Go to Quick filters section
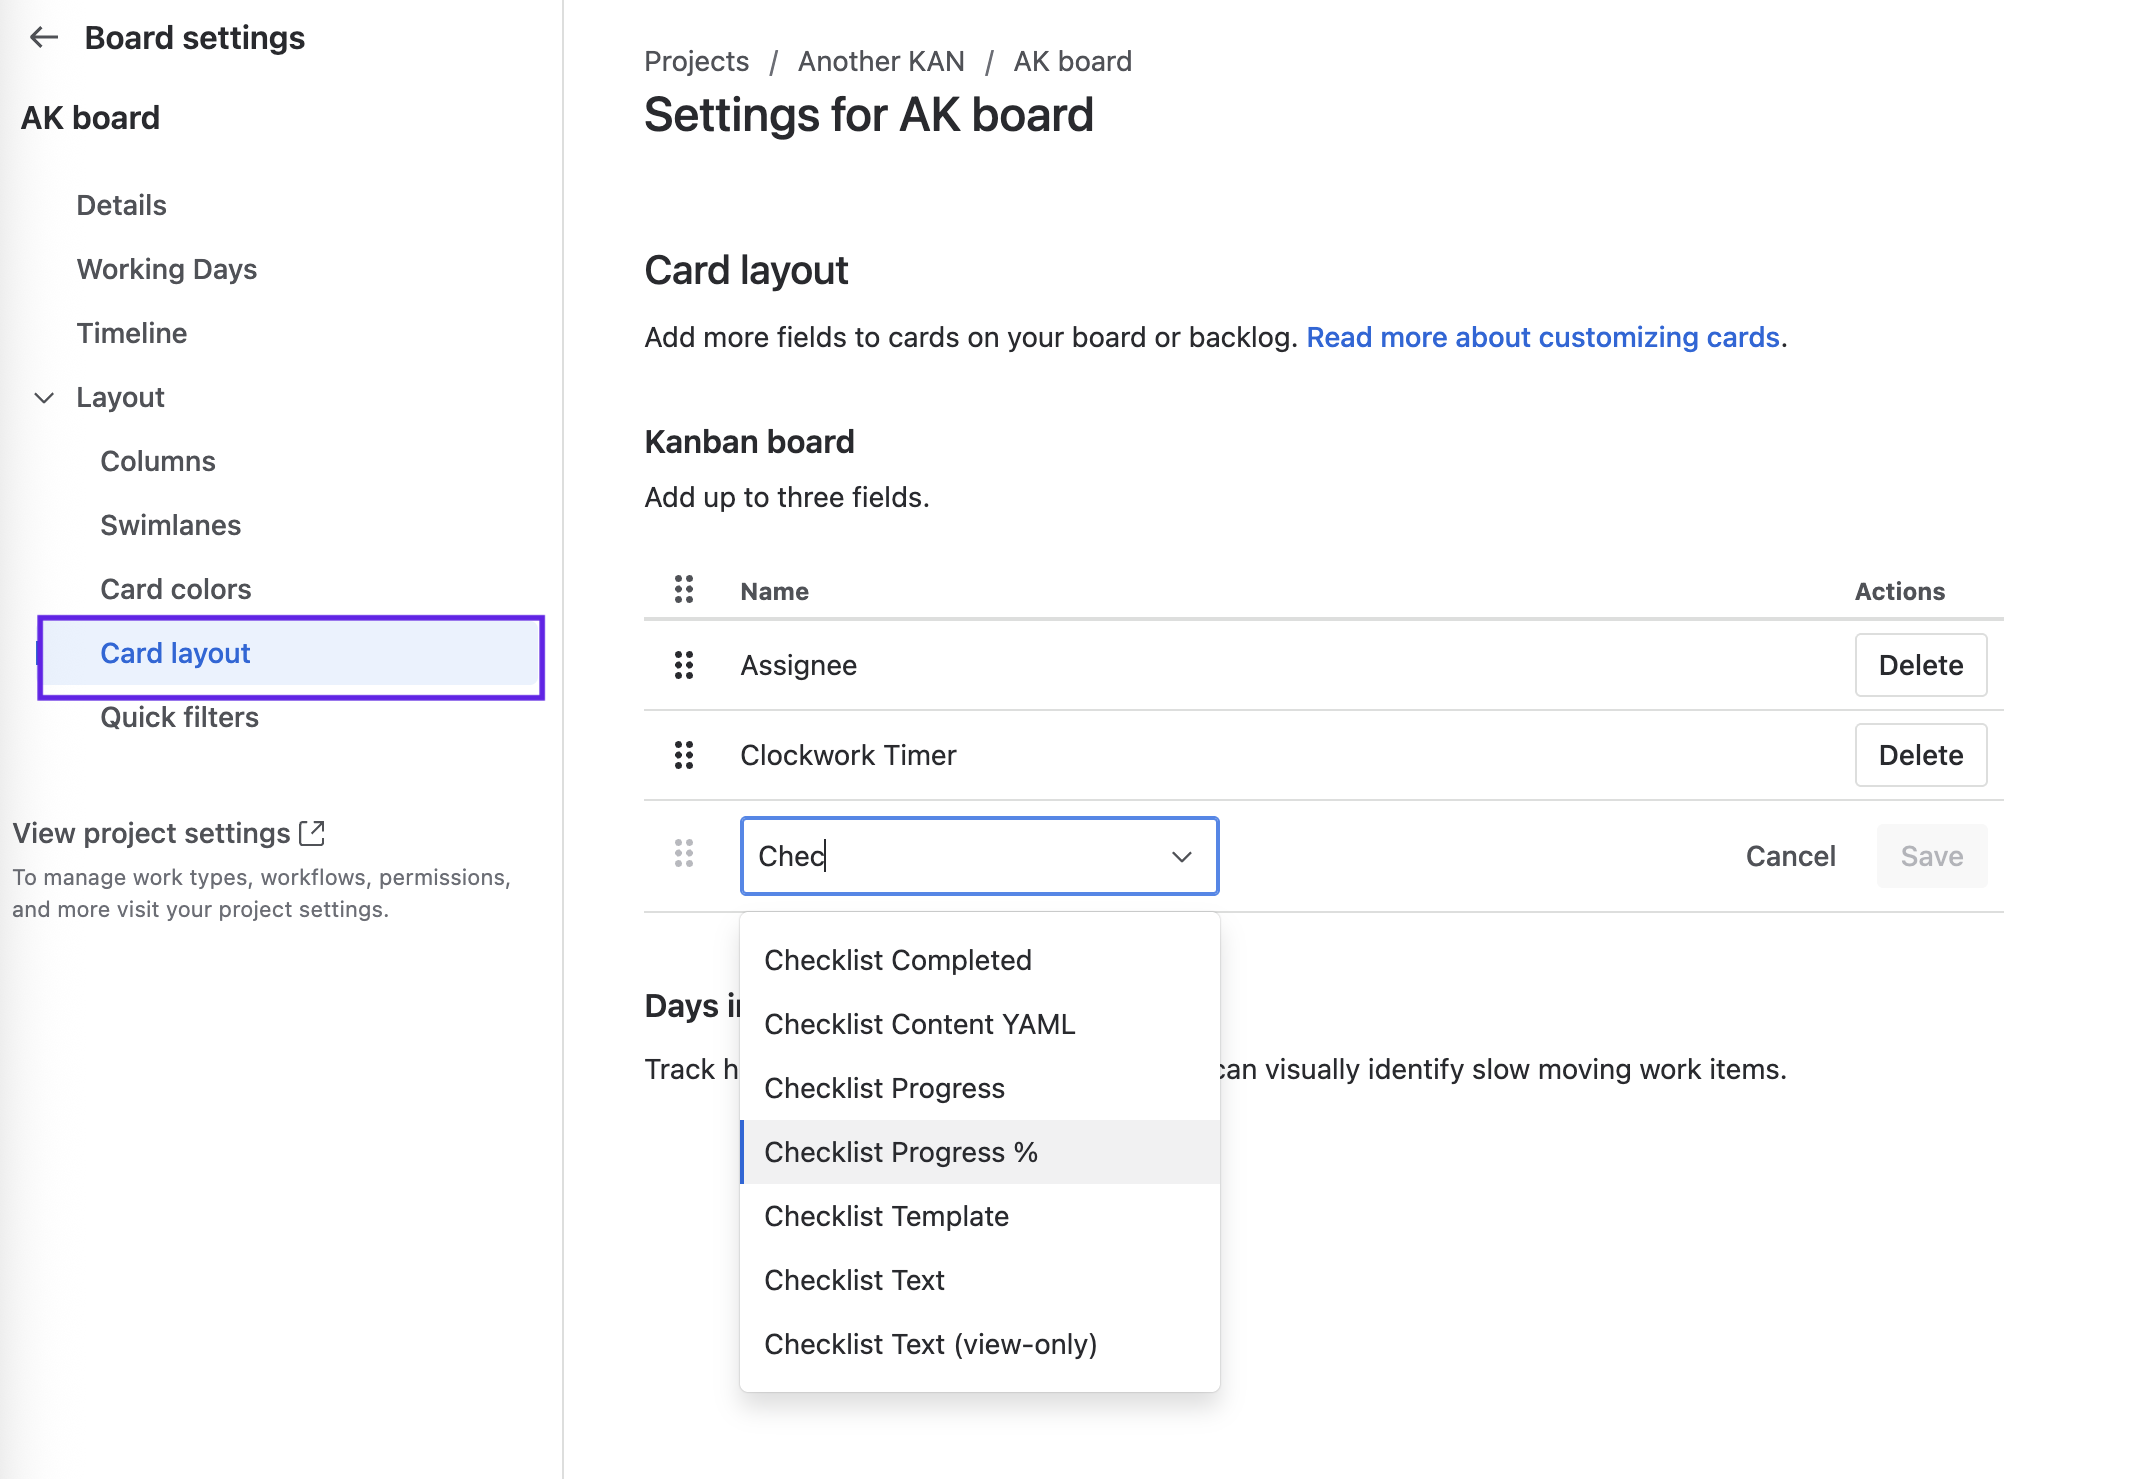This screenshot has height=1479, width=2145. coord(179,717)
